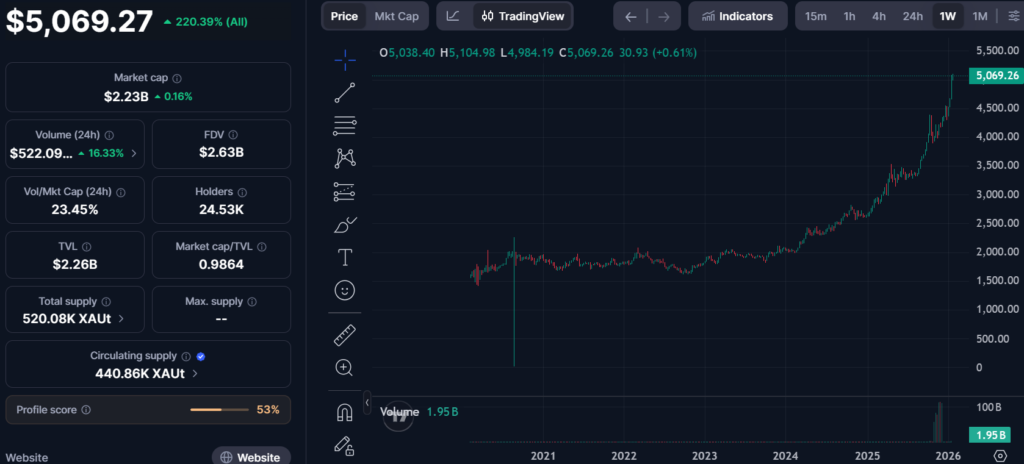This screenshot has width=1024, height=464.
Task: Switch to the Mkt Cap tab
Action: tap(397, 16)
